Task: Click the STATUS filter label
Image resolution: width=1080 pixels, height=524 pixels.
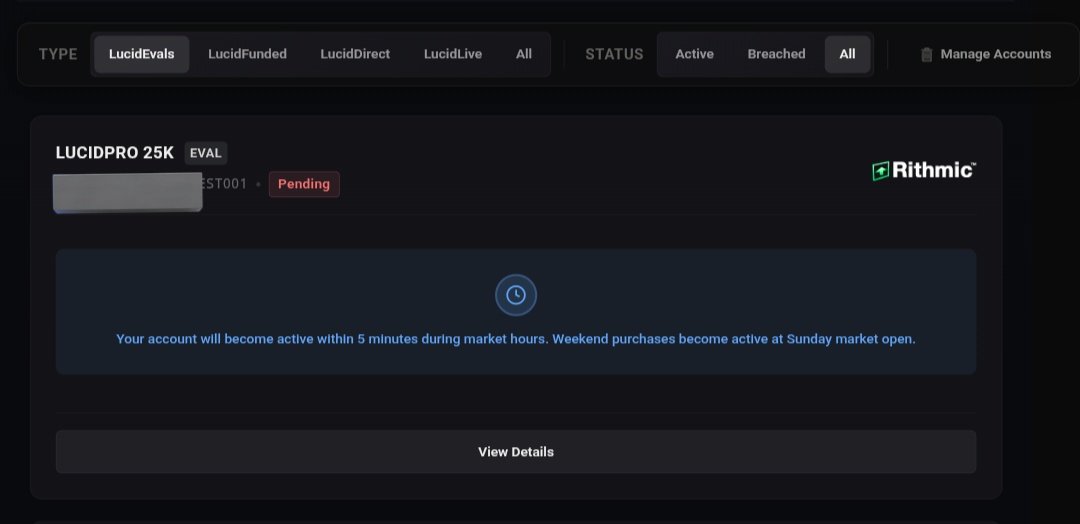Action: click(614, 54)
